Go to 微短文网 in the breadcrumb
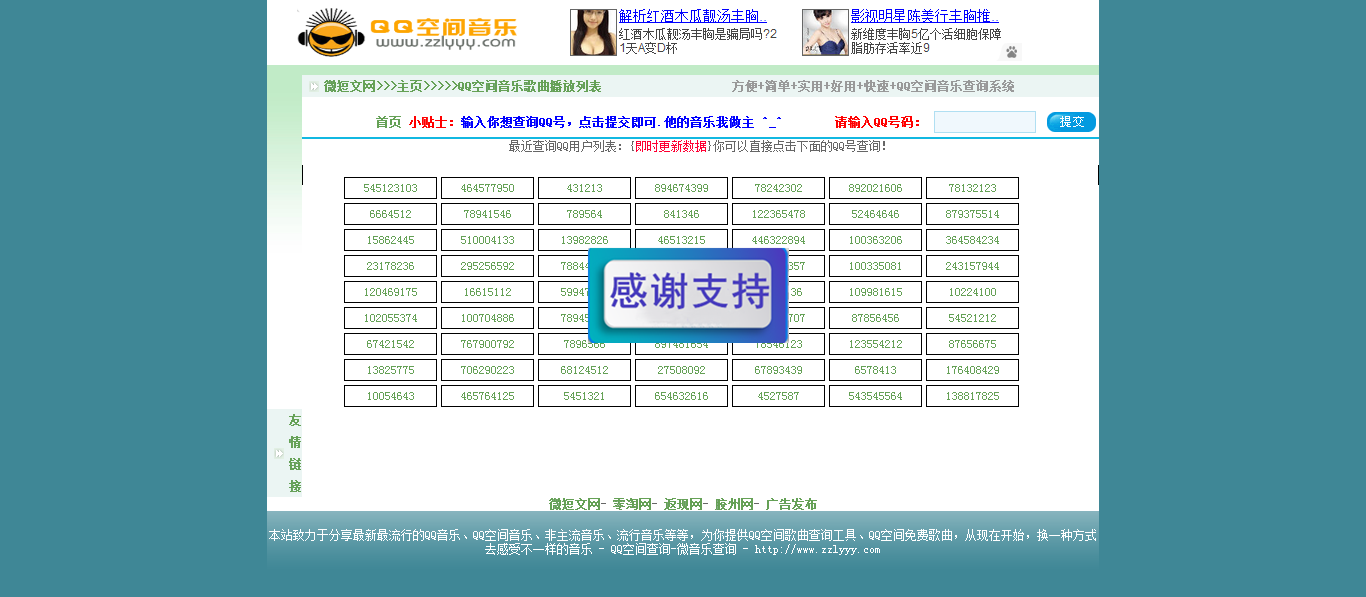Viewport: 1366px width, 597px height. (x=350, y=87)
